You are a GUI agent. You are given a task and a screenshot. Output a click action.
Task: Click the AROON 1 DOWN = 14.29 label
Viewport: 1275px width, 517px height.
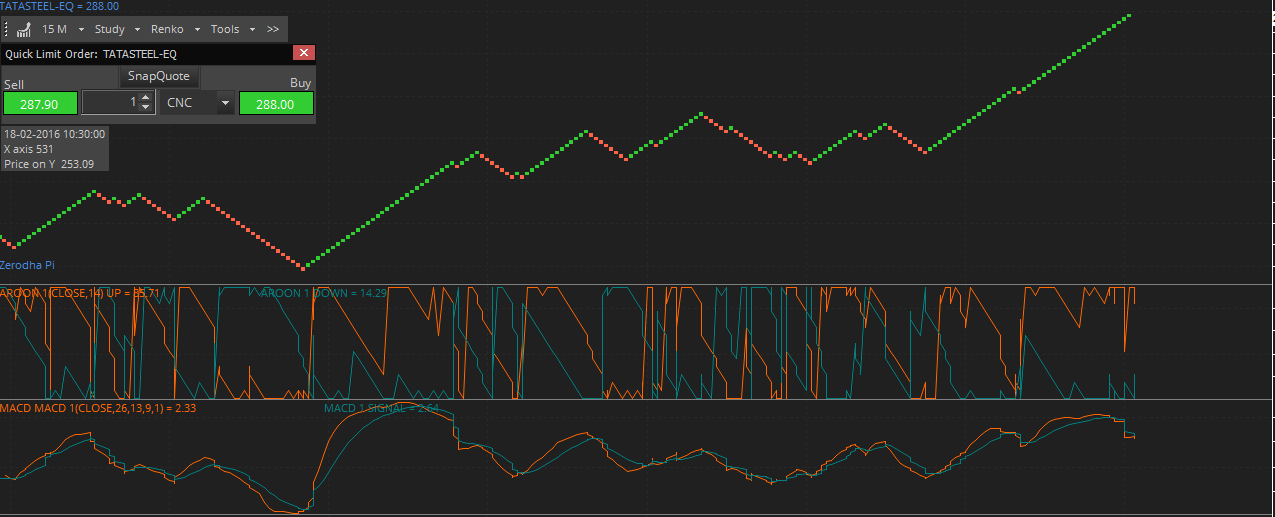pos(323,293)
